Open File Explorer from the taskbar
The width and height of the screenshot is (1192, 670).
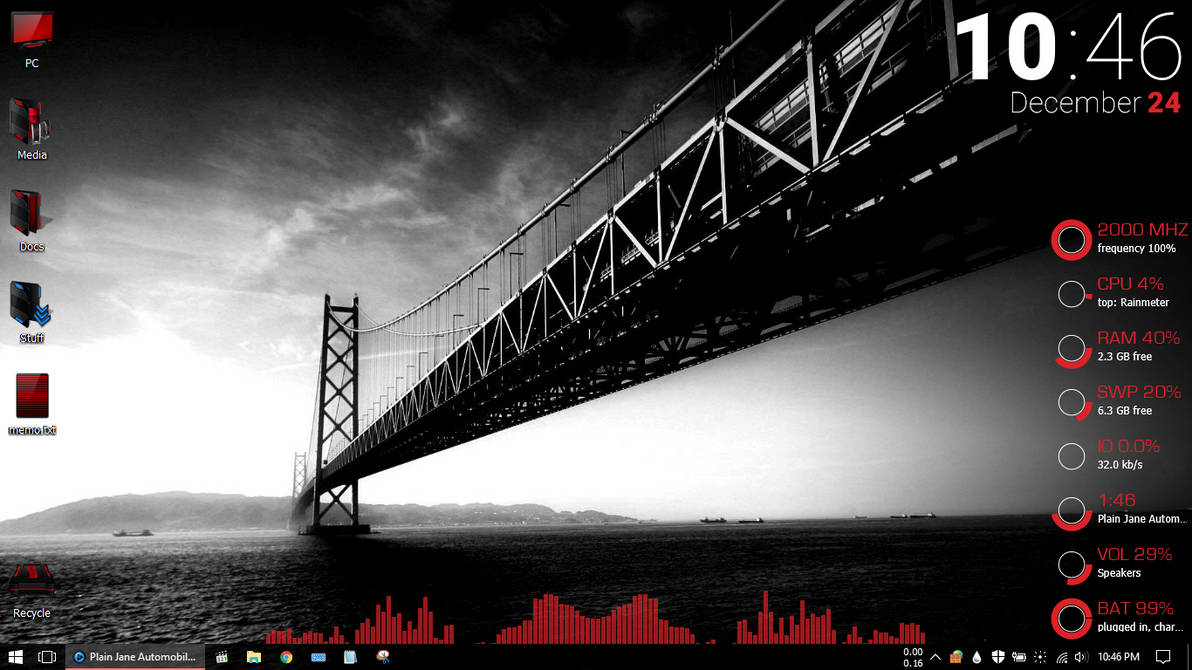[254, 657]
